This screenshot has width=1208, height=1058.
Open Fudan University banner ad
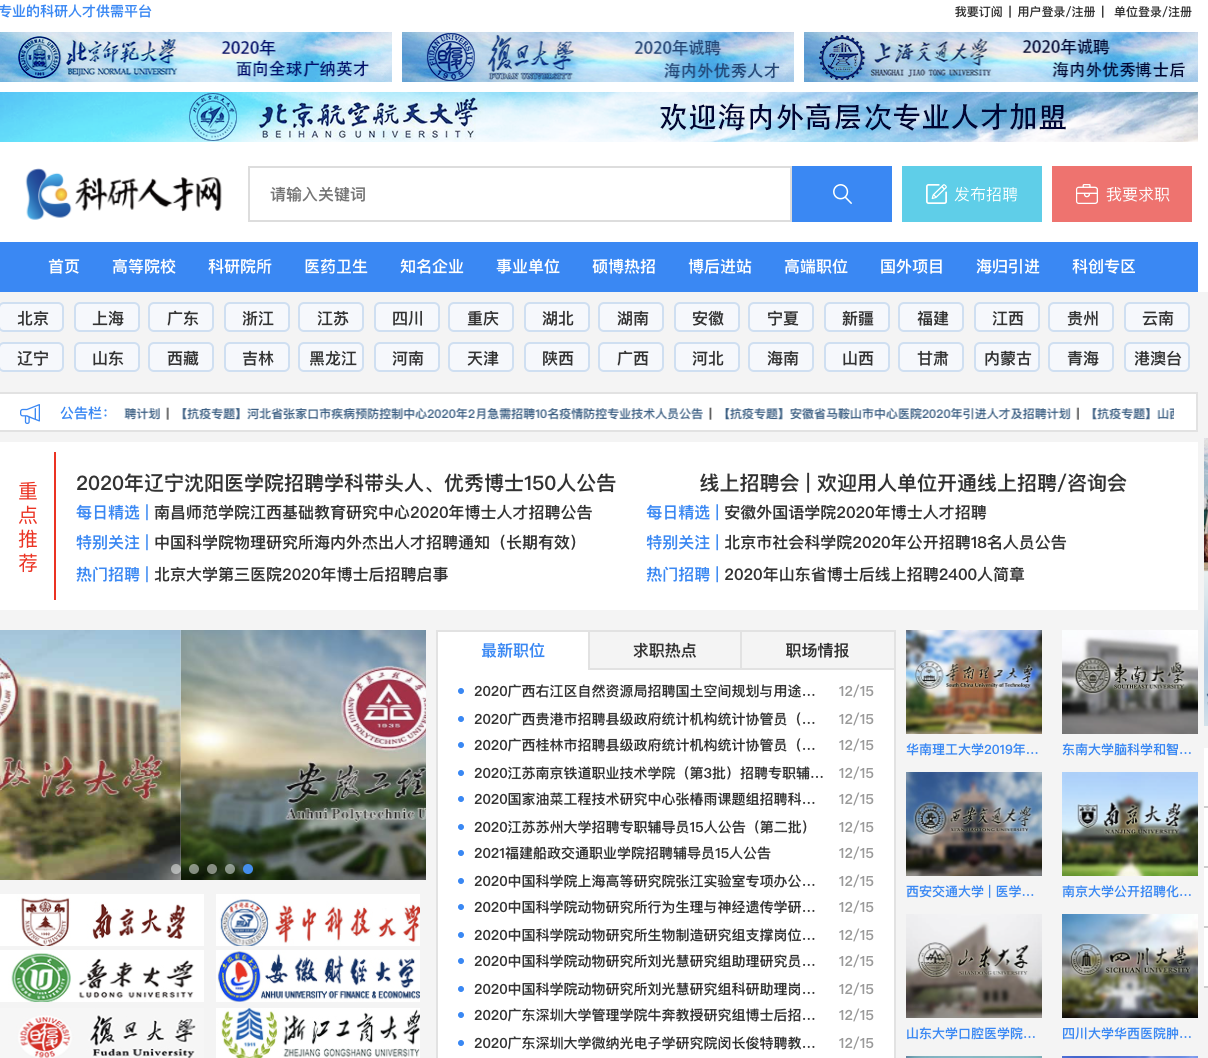click(x=598, y=57)
